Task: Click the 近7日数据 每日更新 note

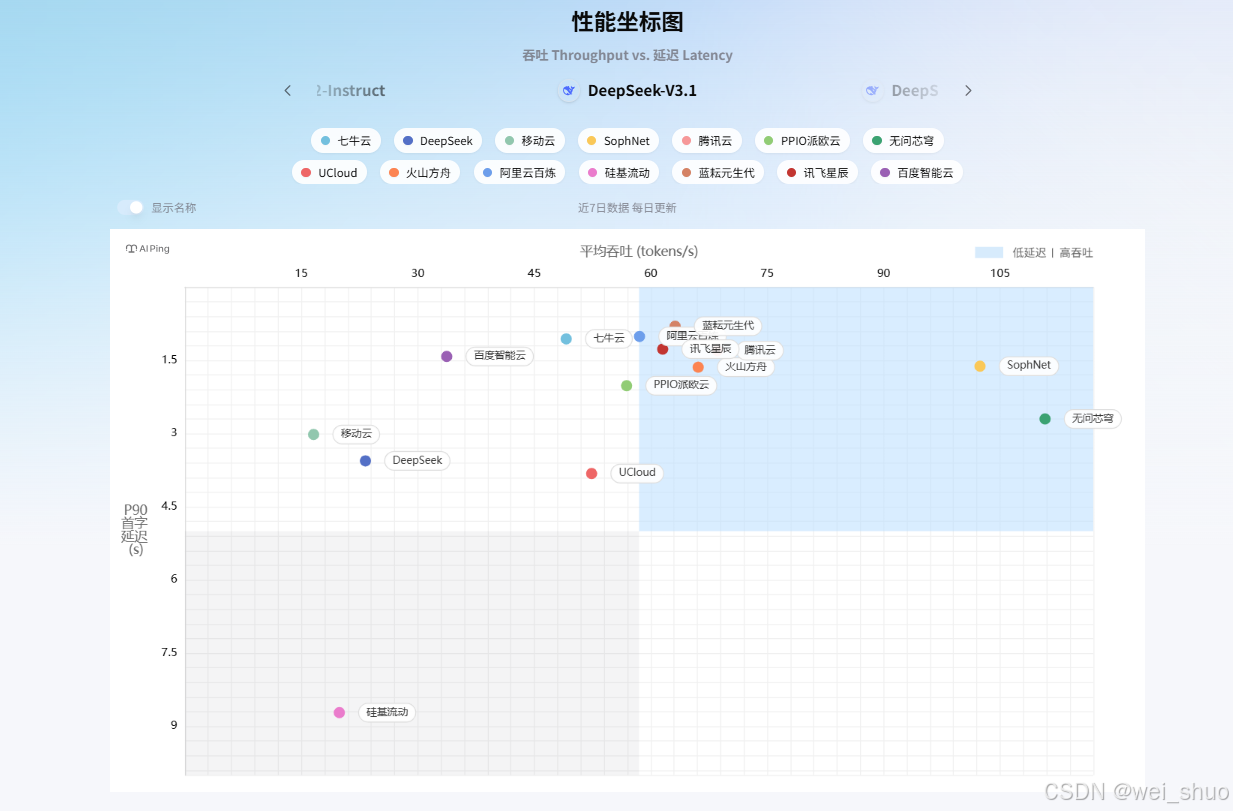Action: coord(627,208)
